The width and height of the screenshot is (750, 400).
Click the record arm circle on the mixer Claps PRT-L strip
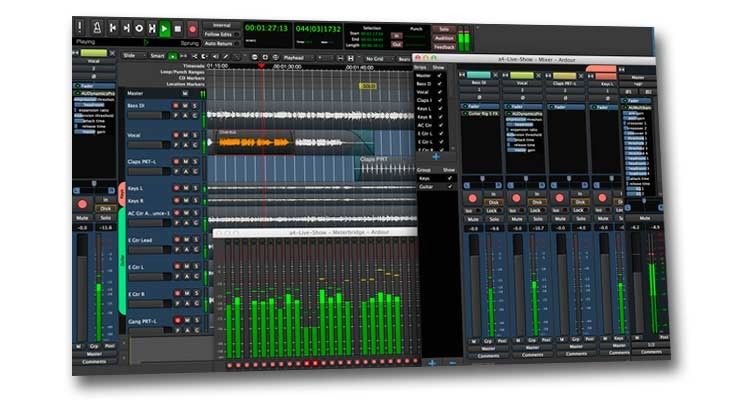(x=559, y=198)
